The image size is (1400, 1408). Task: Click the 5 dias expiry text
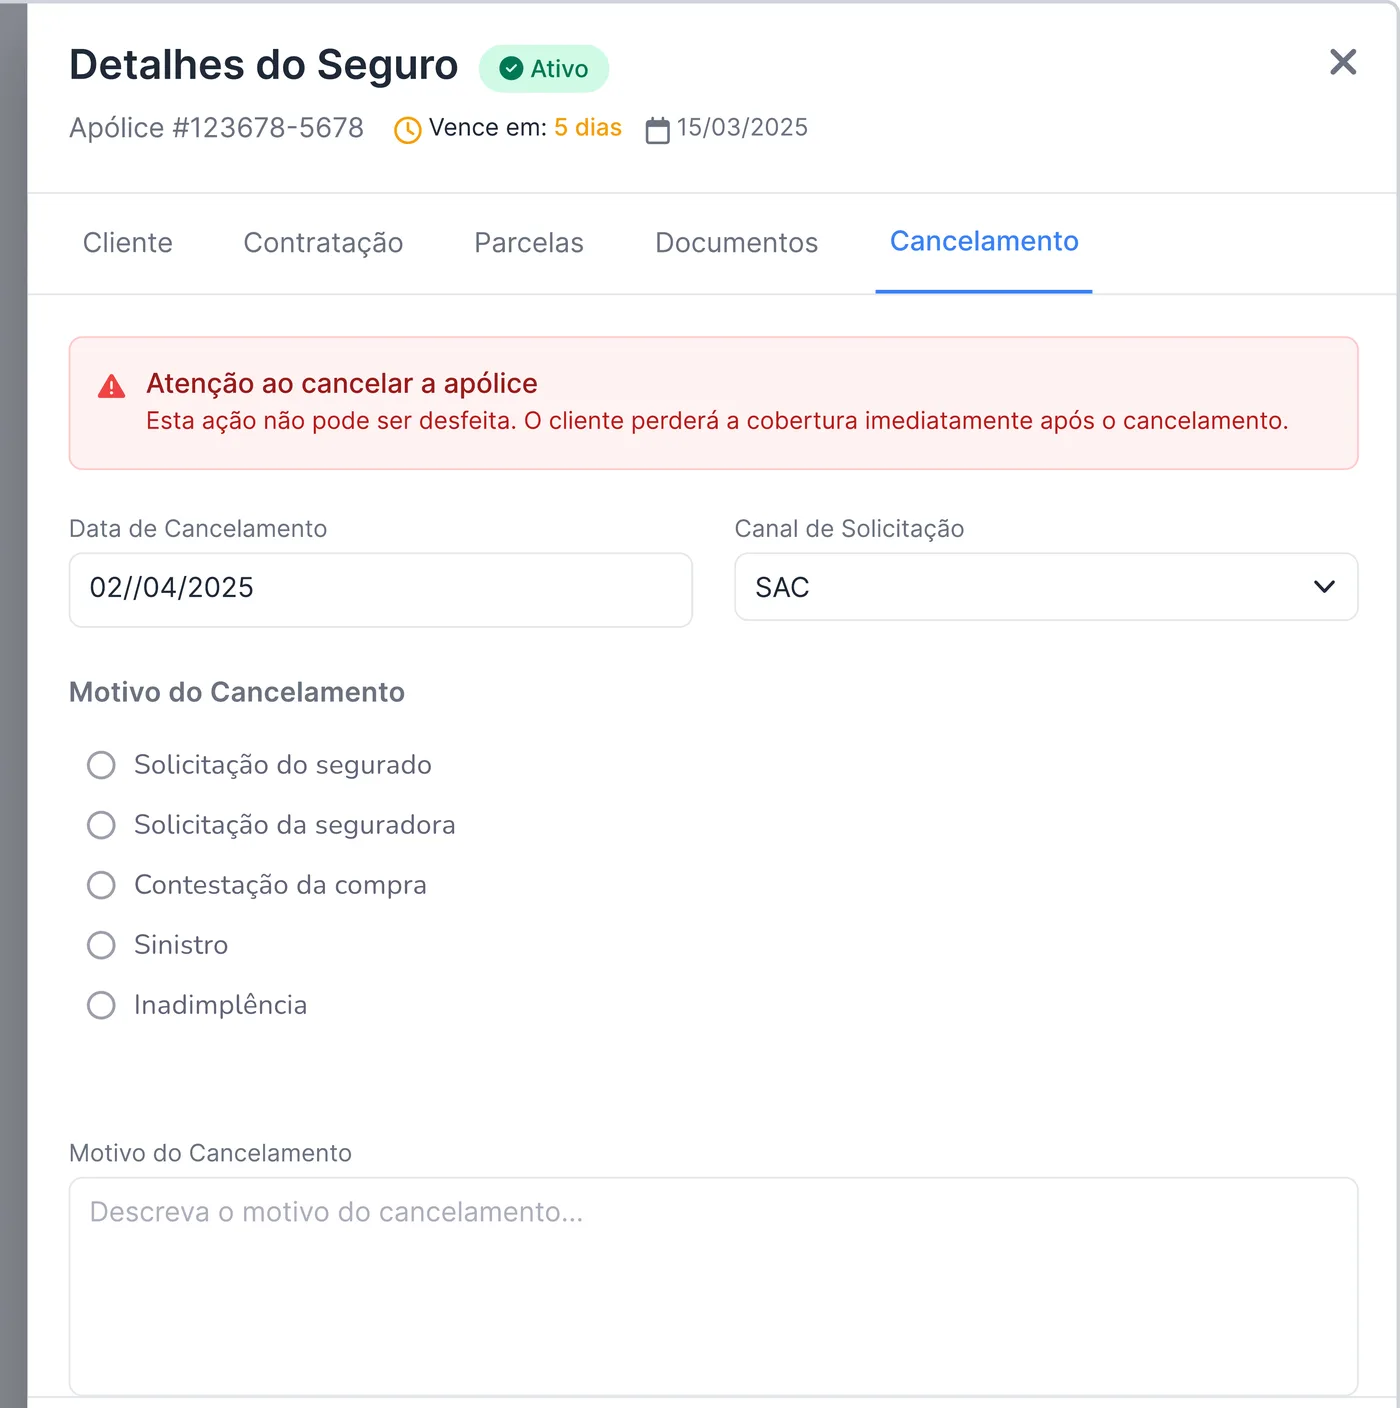[588, 128]
